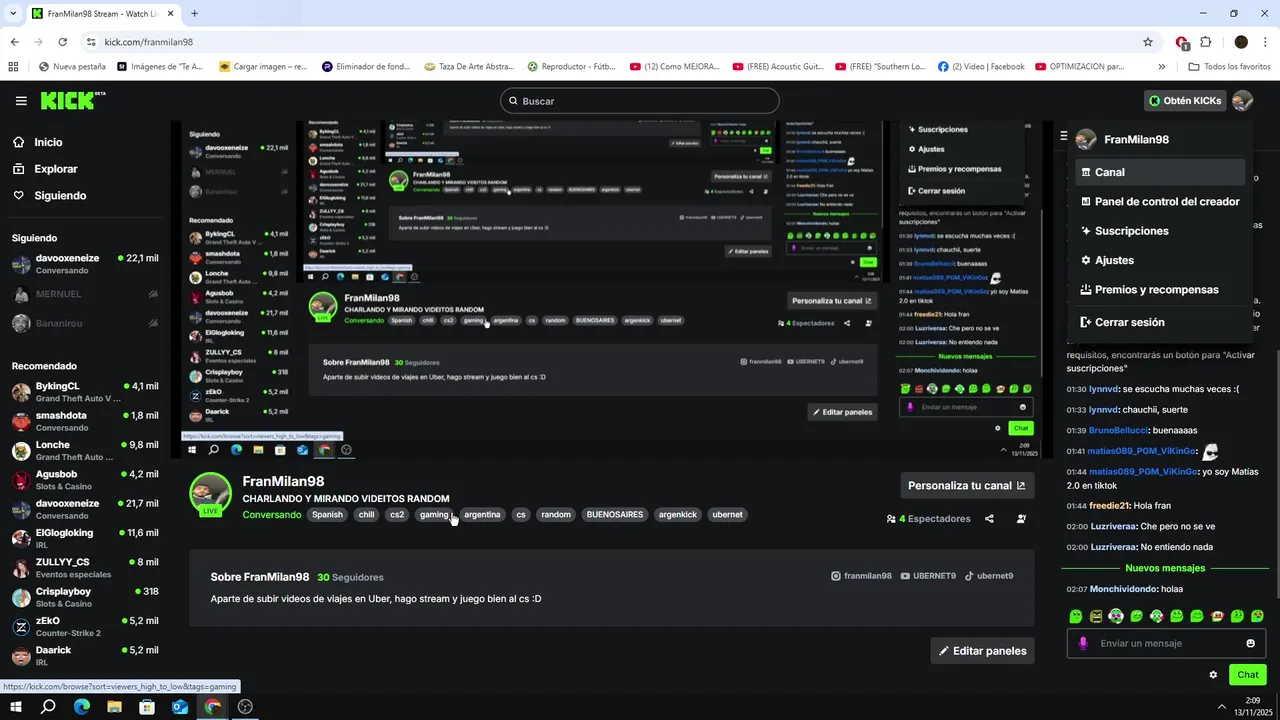Click Nuevos mensajes indicator
Viewport: 1280px width, 720px height.
click(x=1165, y=568)
